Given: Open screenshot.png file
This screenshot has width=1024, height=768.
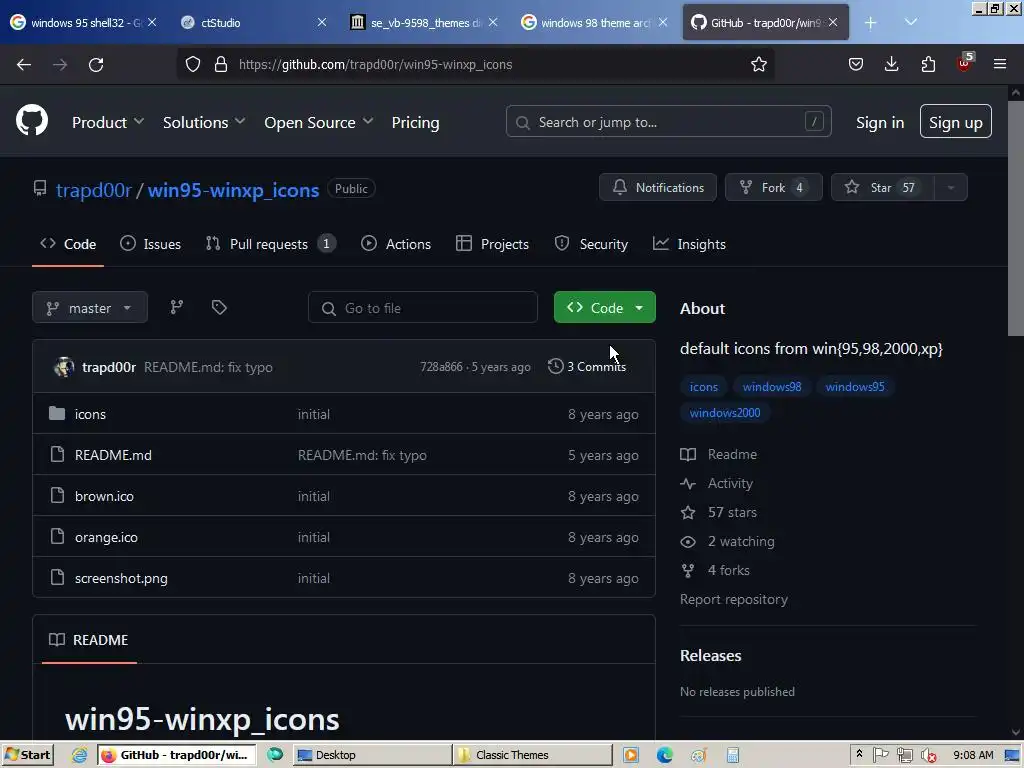Looking at the screenshot, I should coord(121,579).
